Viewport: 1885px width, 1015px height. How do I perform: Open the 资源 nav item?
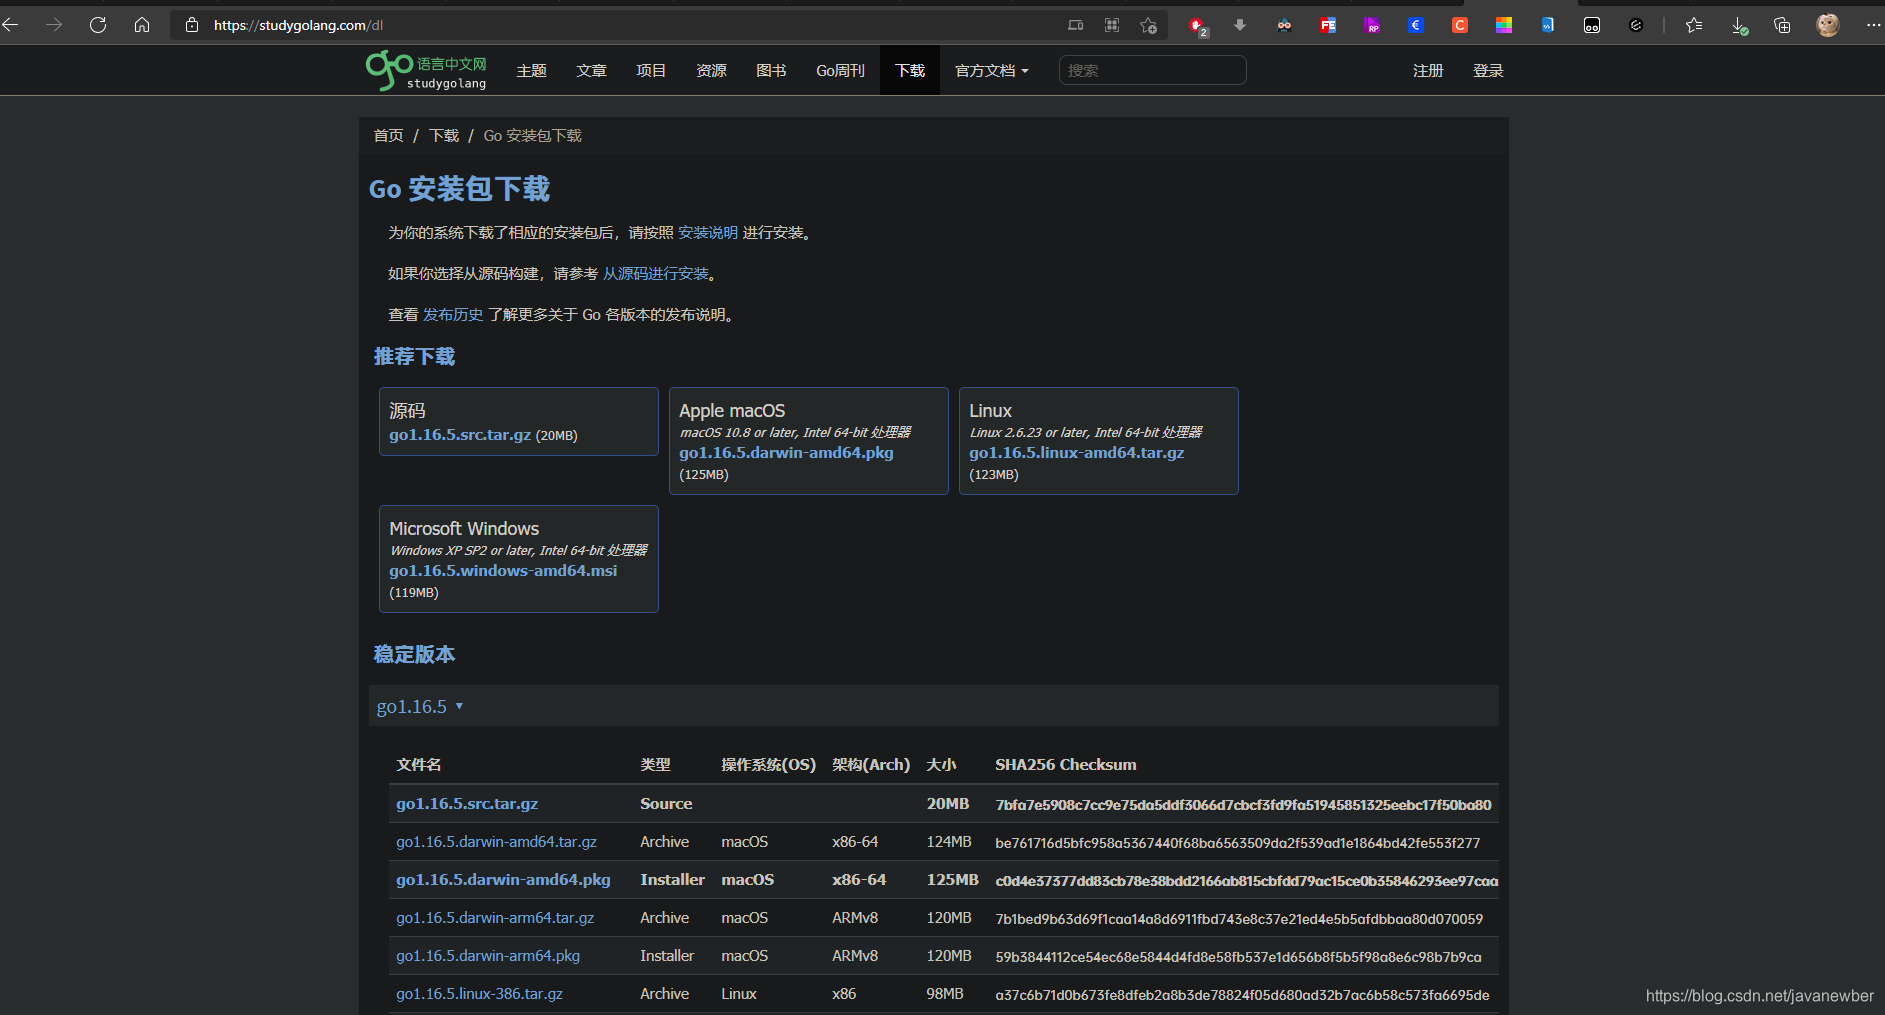[711, 71]
